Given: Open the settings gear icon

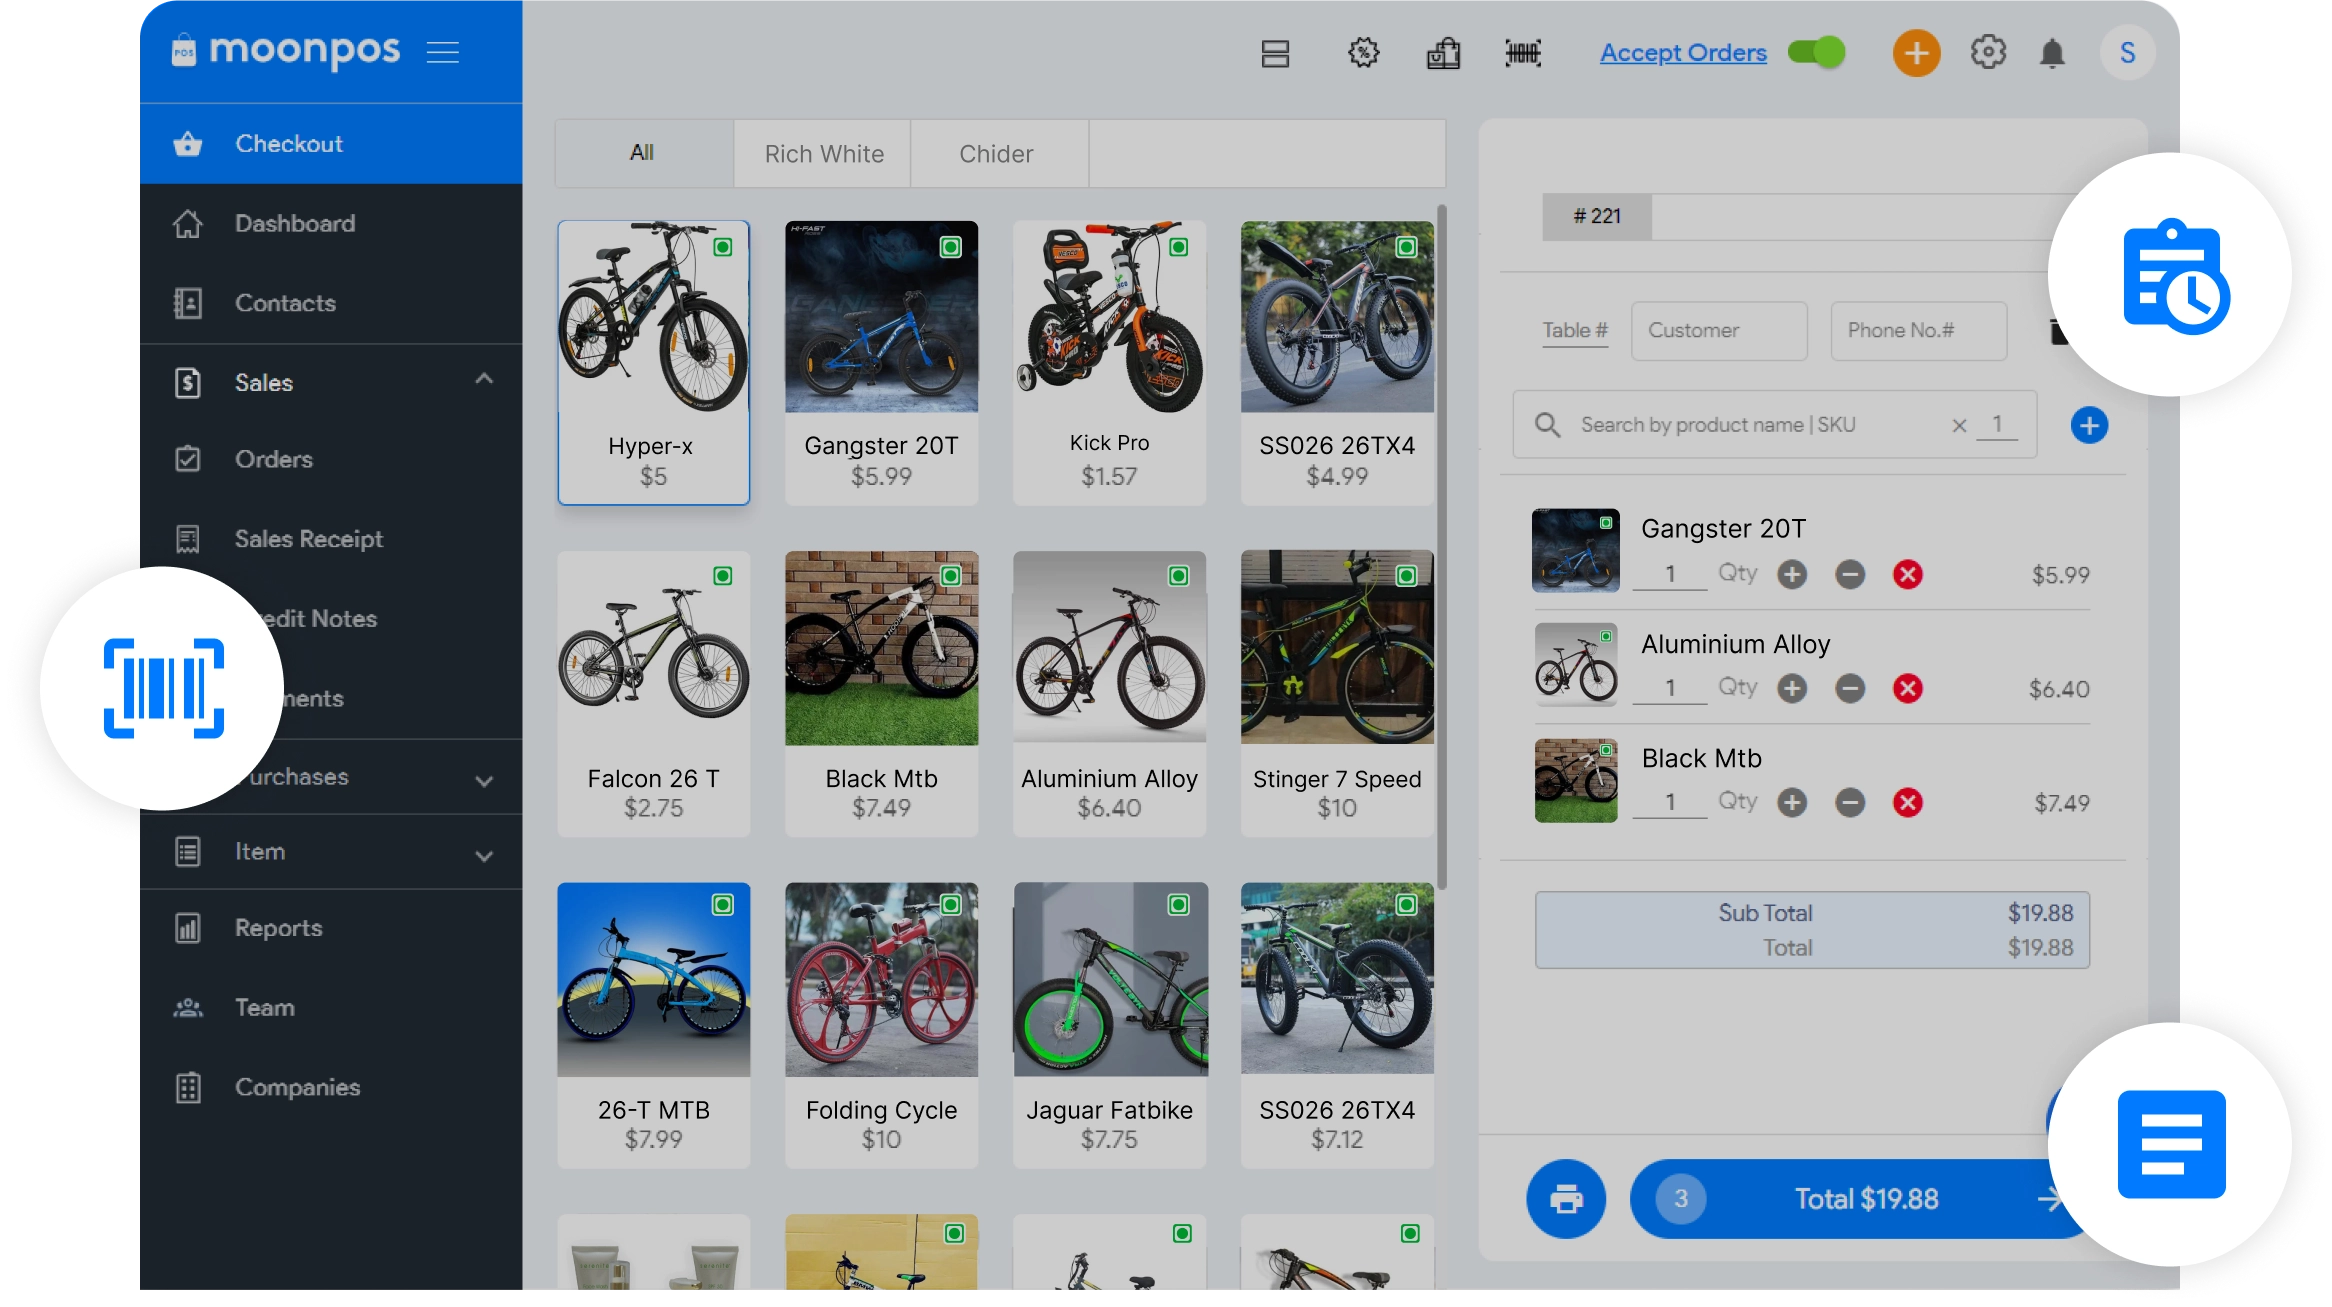Looking at the screenshot, I should pyautogui.click(x=1988, y=52).
